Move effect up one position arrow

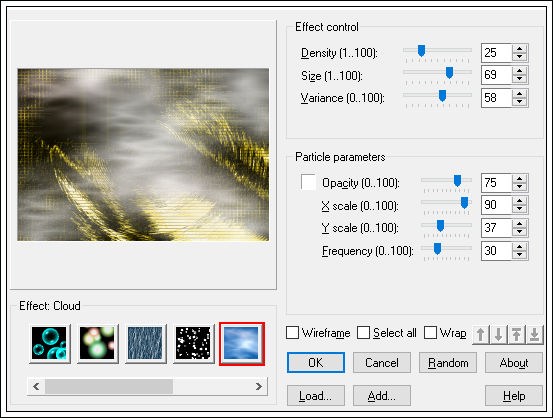click(x=480, y=334)
